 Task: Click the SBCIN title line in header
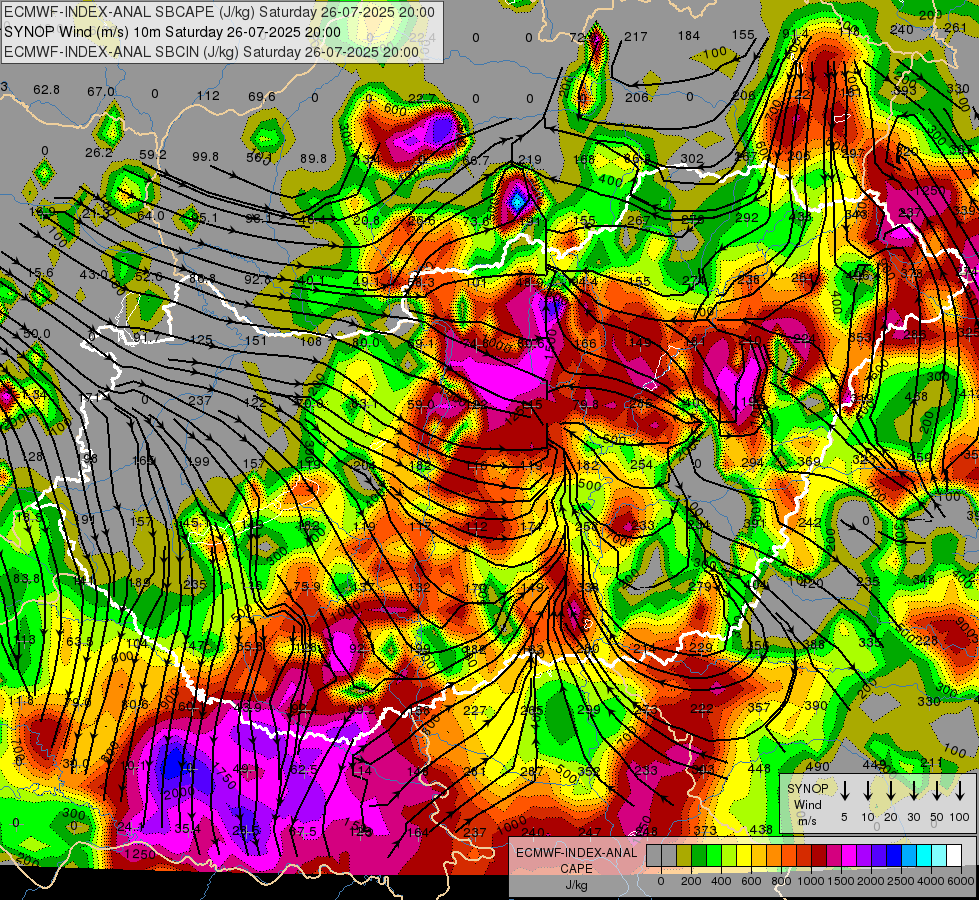(211, 52)
